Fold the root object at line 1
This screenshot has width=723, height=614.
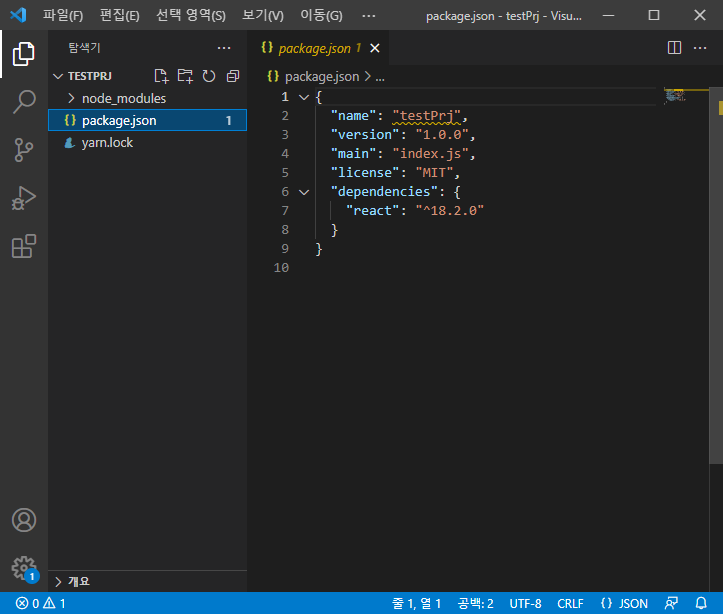(304, 97)
